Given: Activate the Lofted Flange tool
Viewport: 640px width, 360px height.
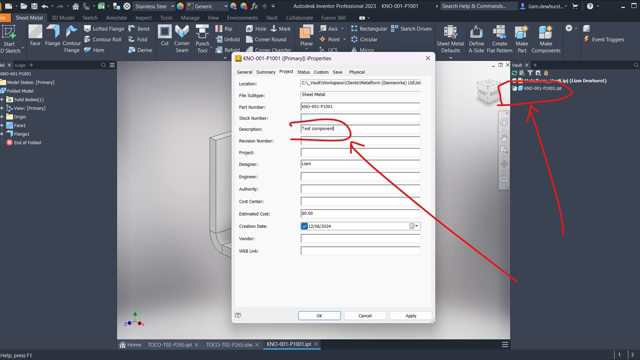Looking at the screenshot, I should click(x=104, y=29).
